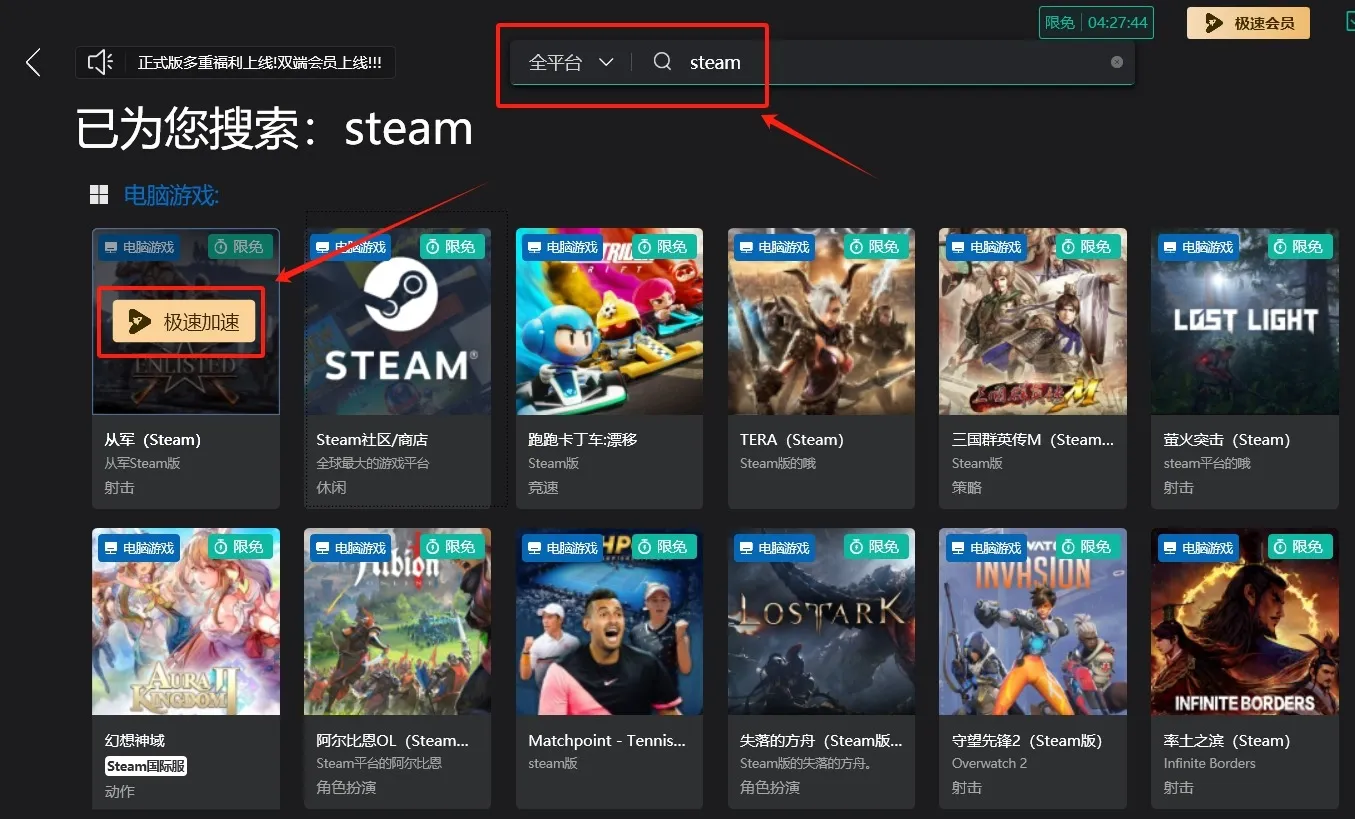Click 电脑游戏 tag on 萤火突击 card

(x=1199, y=247)
